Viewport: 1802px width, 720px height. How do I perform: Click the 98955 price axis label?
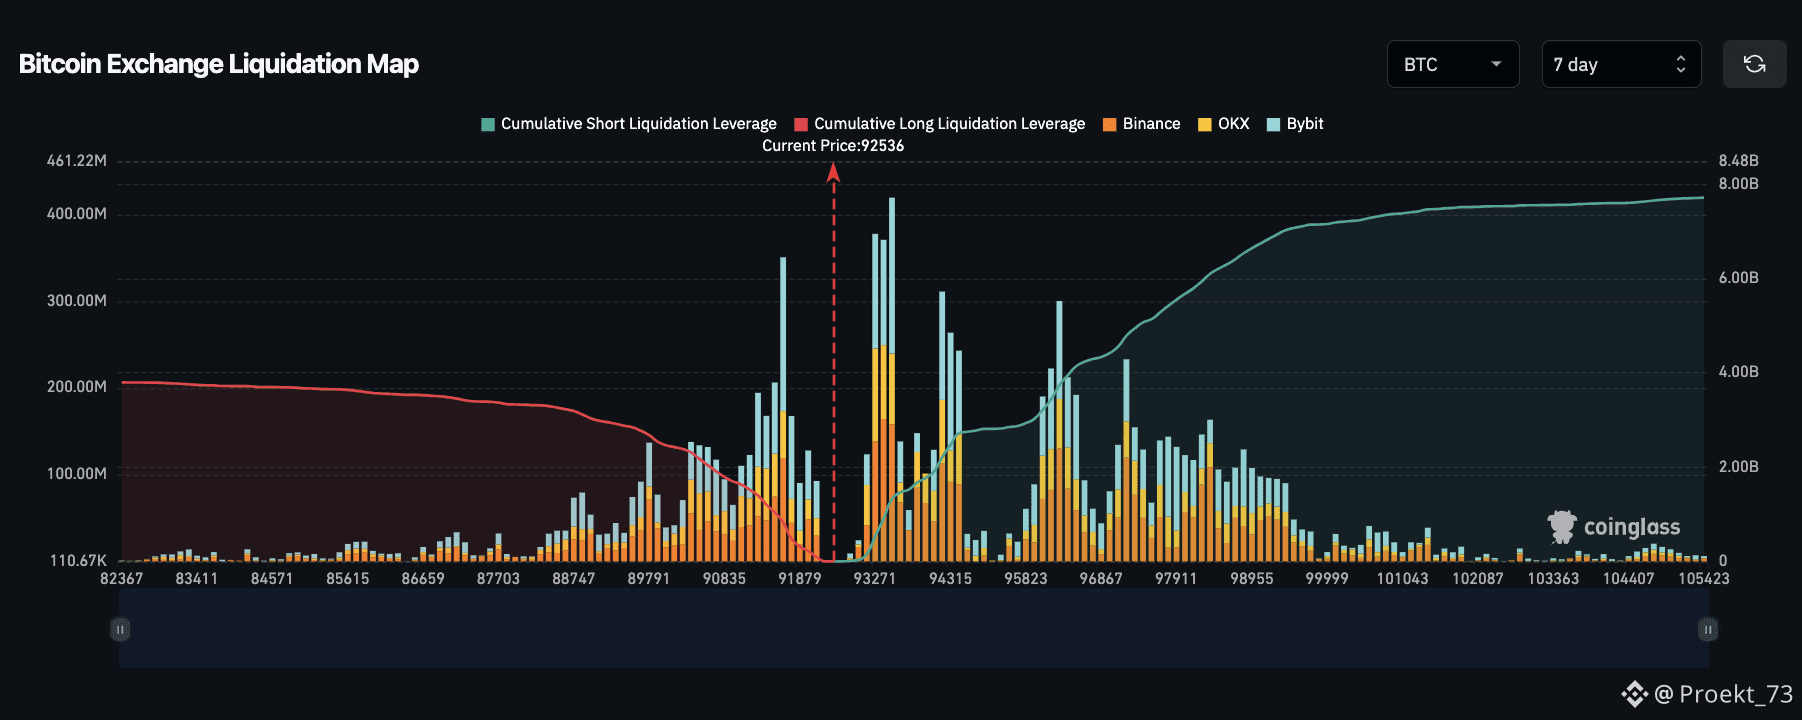[x=1252, y=579]
